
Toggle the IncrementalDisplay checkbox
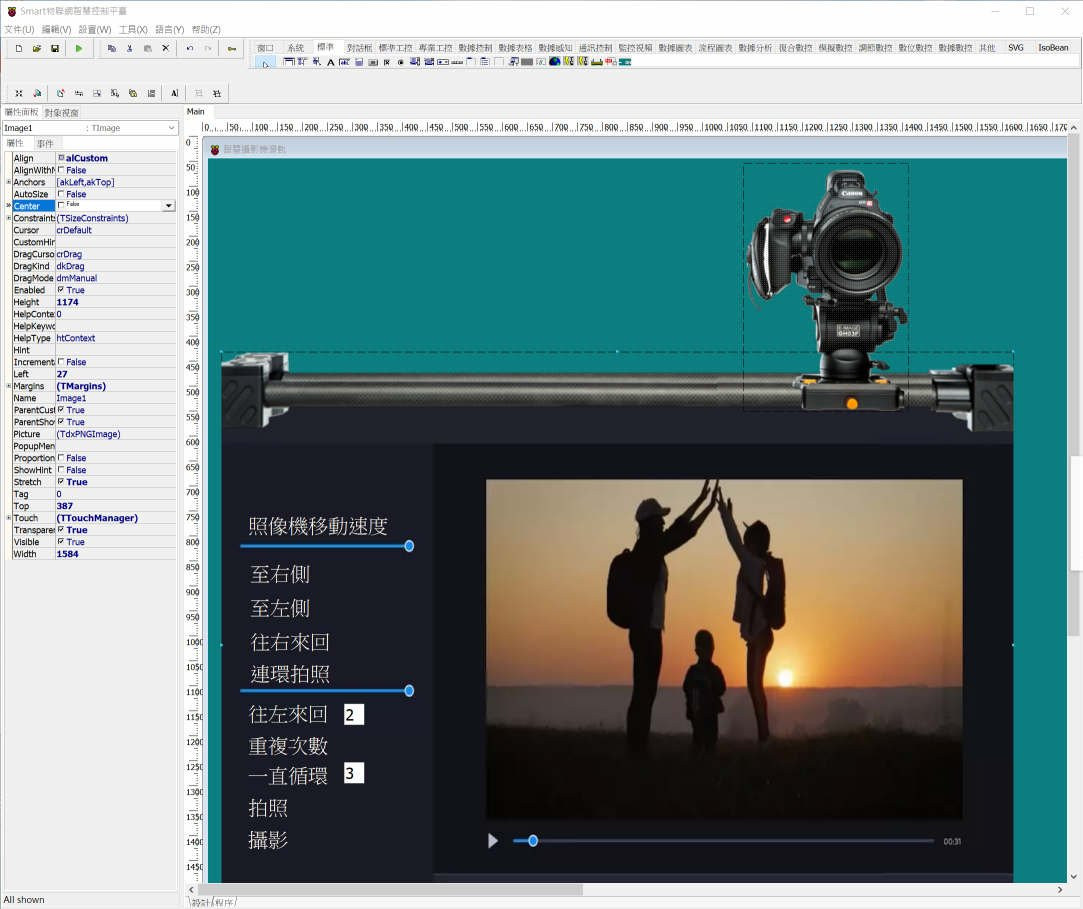[x=61, y=362]
